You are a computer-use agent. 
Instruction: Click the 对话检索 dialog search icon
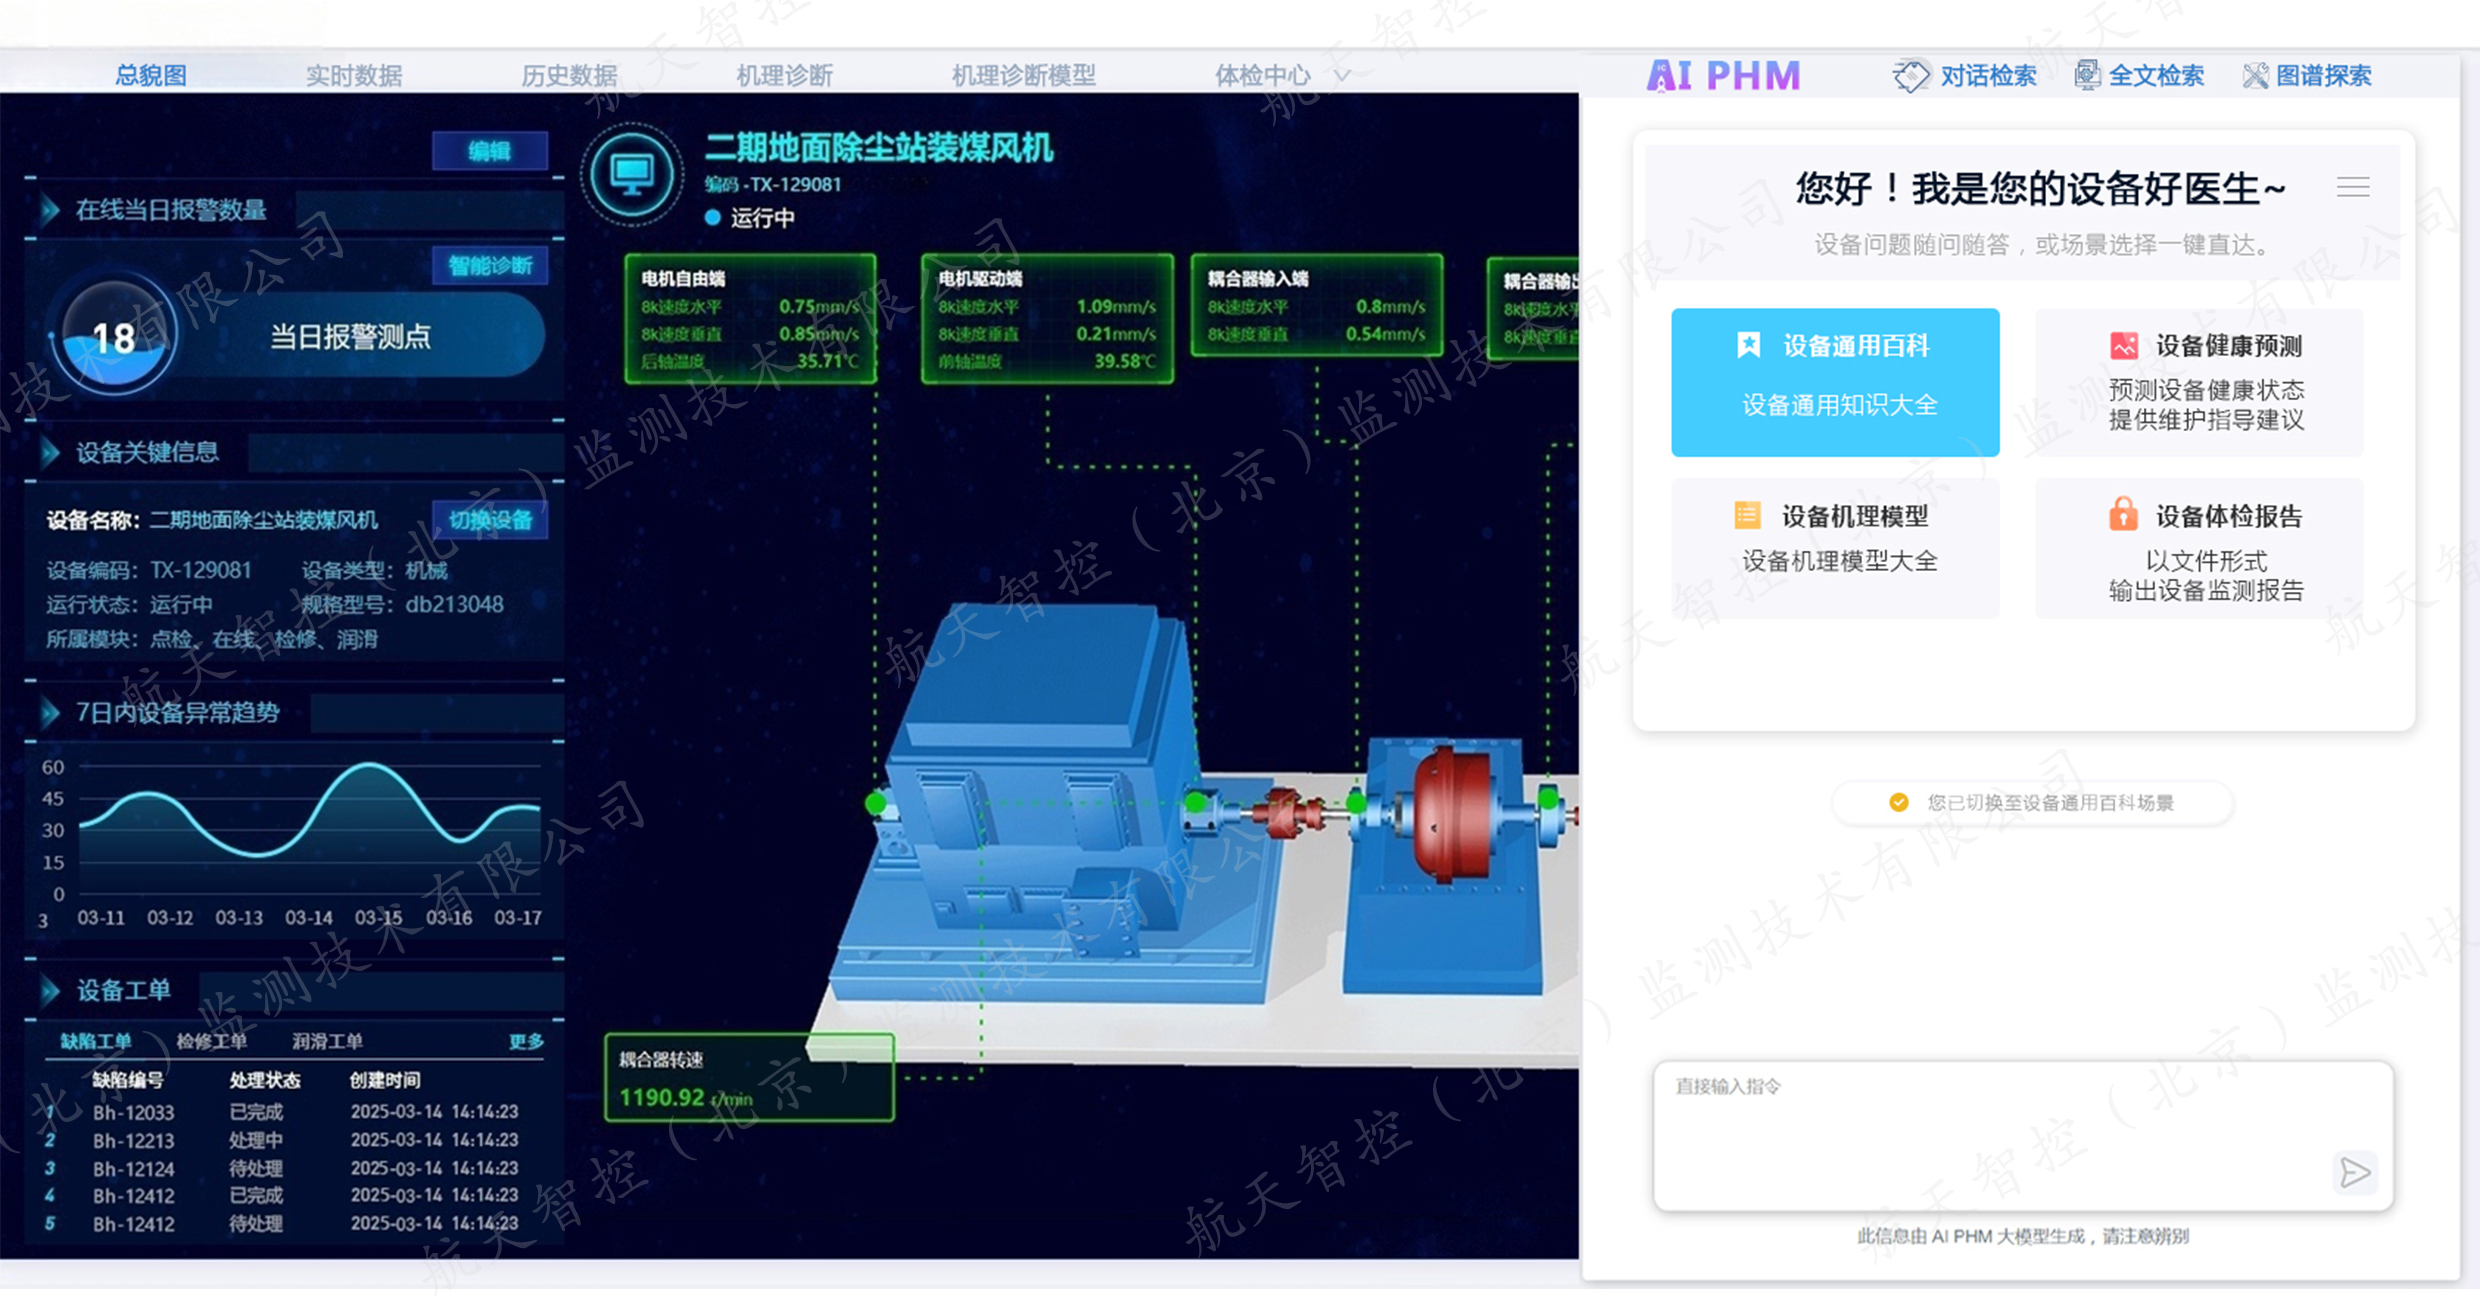tap(1910, 76)
